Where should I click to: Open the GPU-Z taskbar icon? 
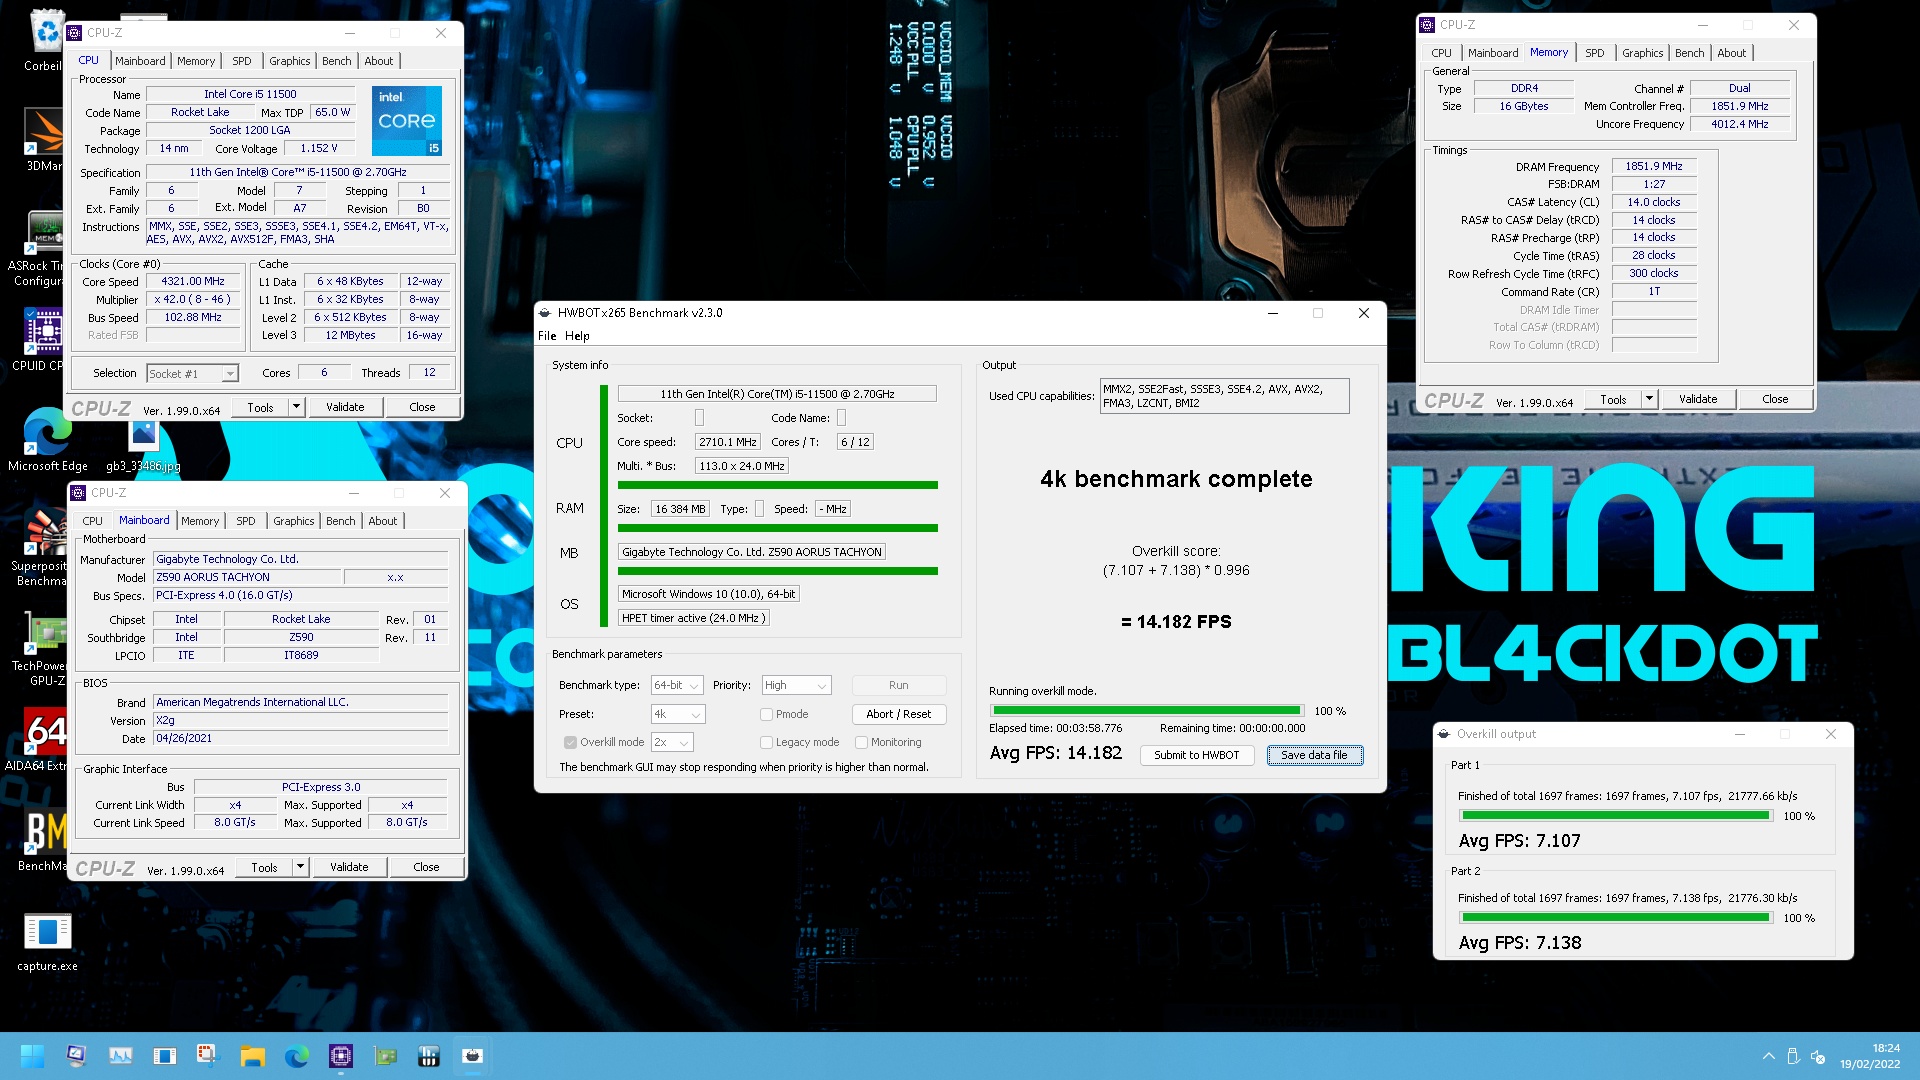385,1056
